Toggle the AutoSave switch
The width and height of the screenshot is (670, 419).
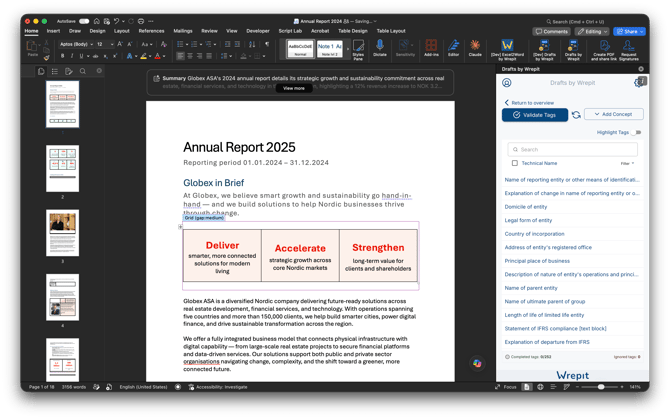tap(84, 21)
